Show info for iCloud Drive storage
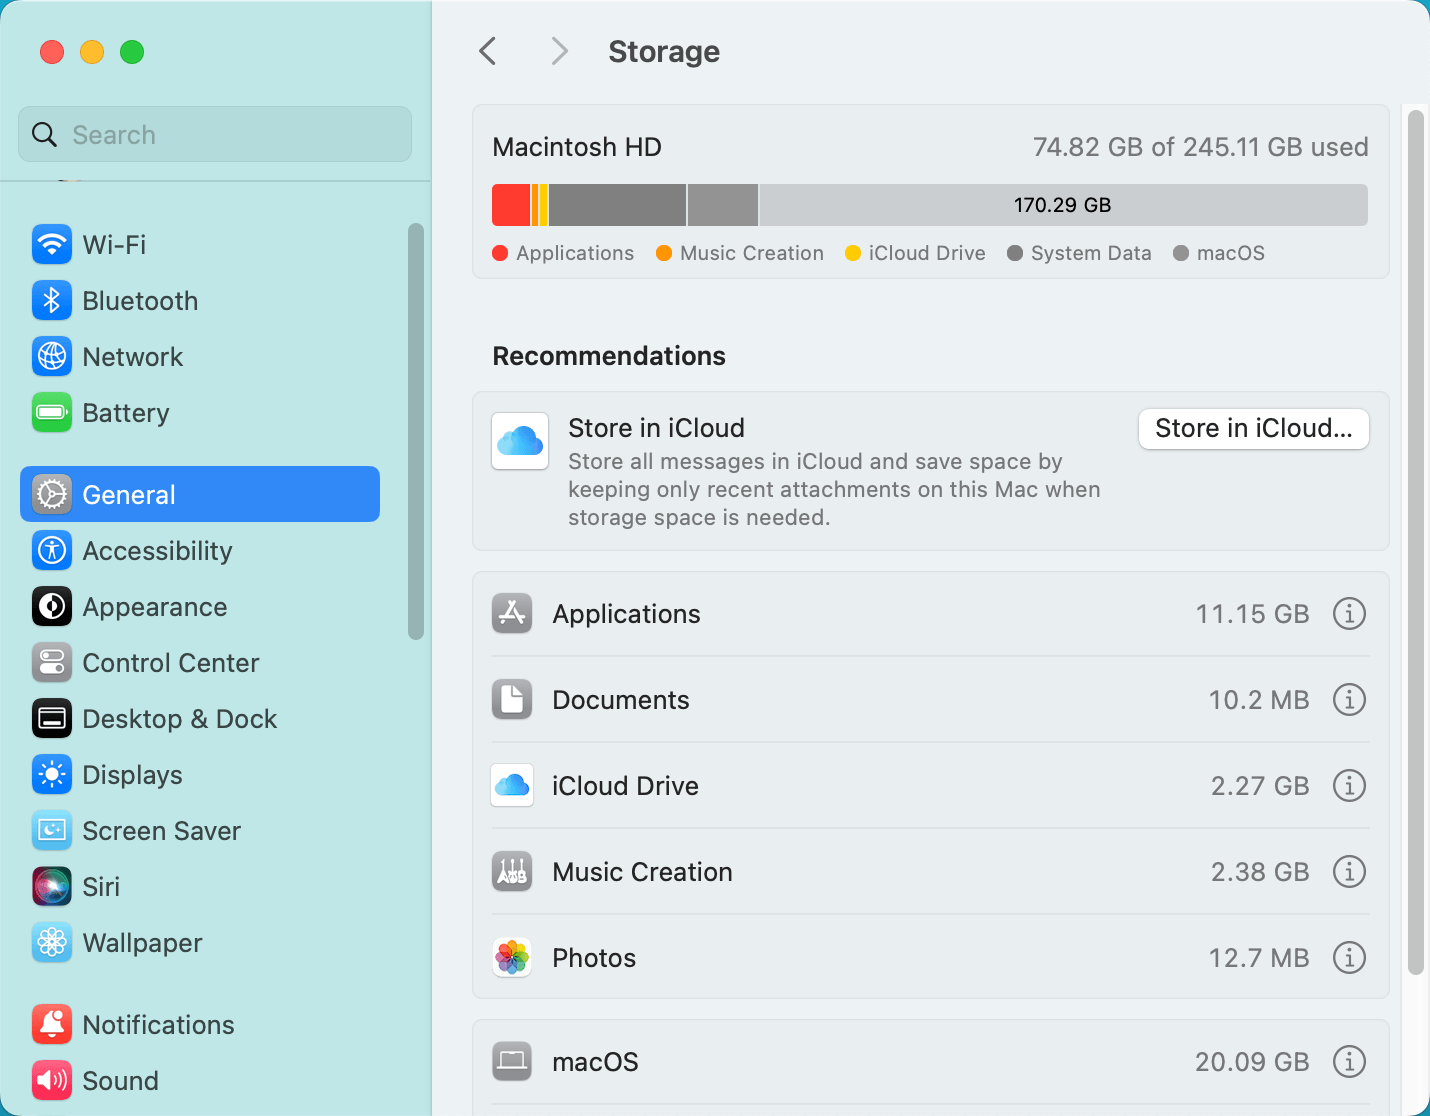This screenshot has width=1430, height=1116. (1349, 786)
